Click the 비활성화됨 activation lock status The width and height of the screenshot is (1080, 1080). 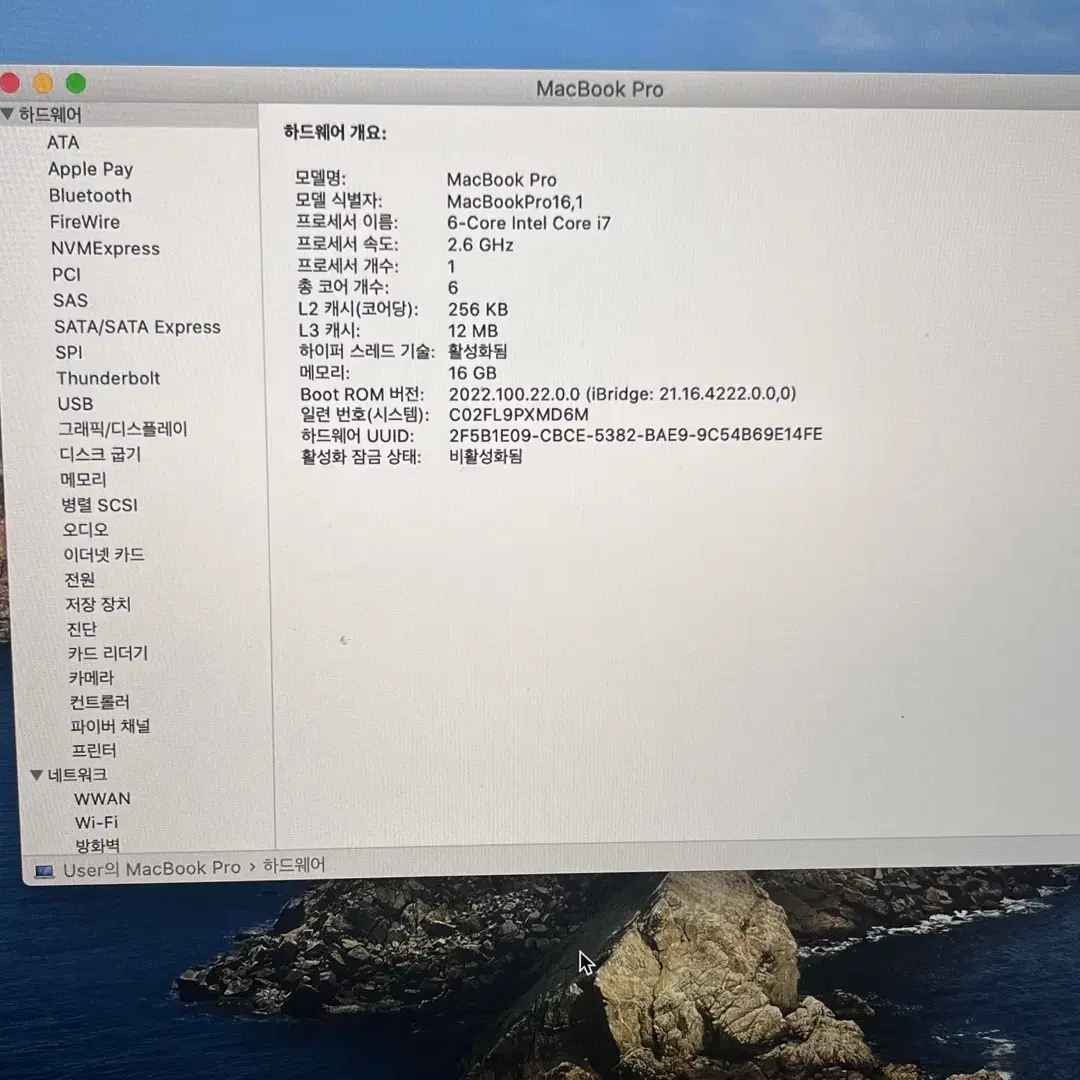pyautogui.click(x=486, y=456)
